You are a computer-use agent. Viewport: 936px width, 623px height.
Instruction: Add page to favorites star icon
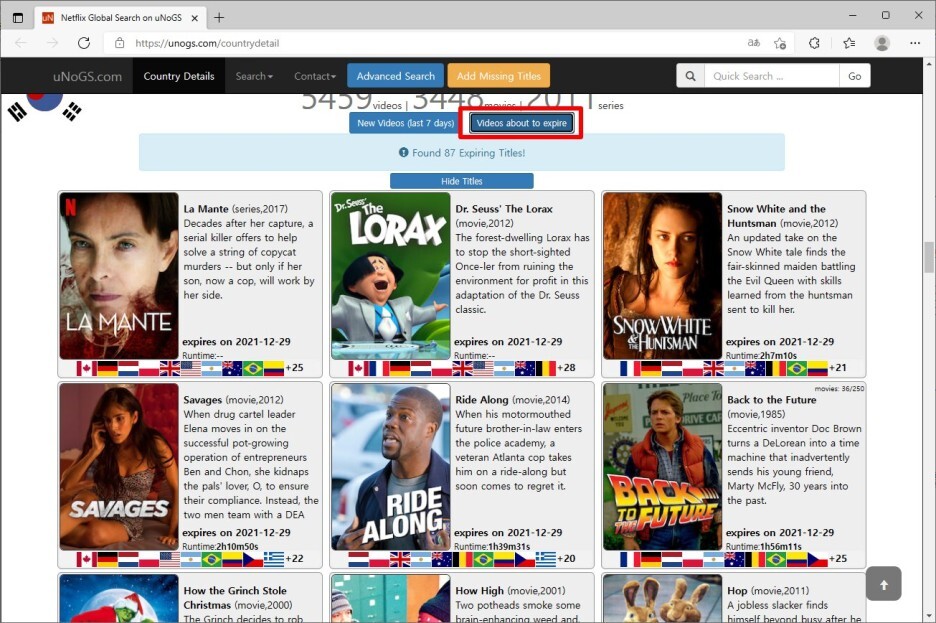click(780, 43)
